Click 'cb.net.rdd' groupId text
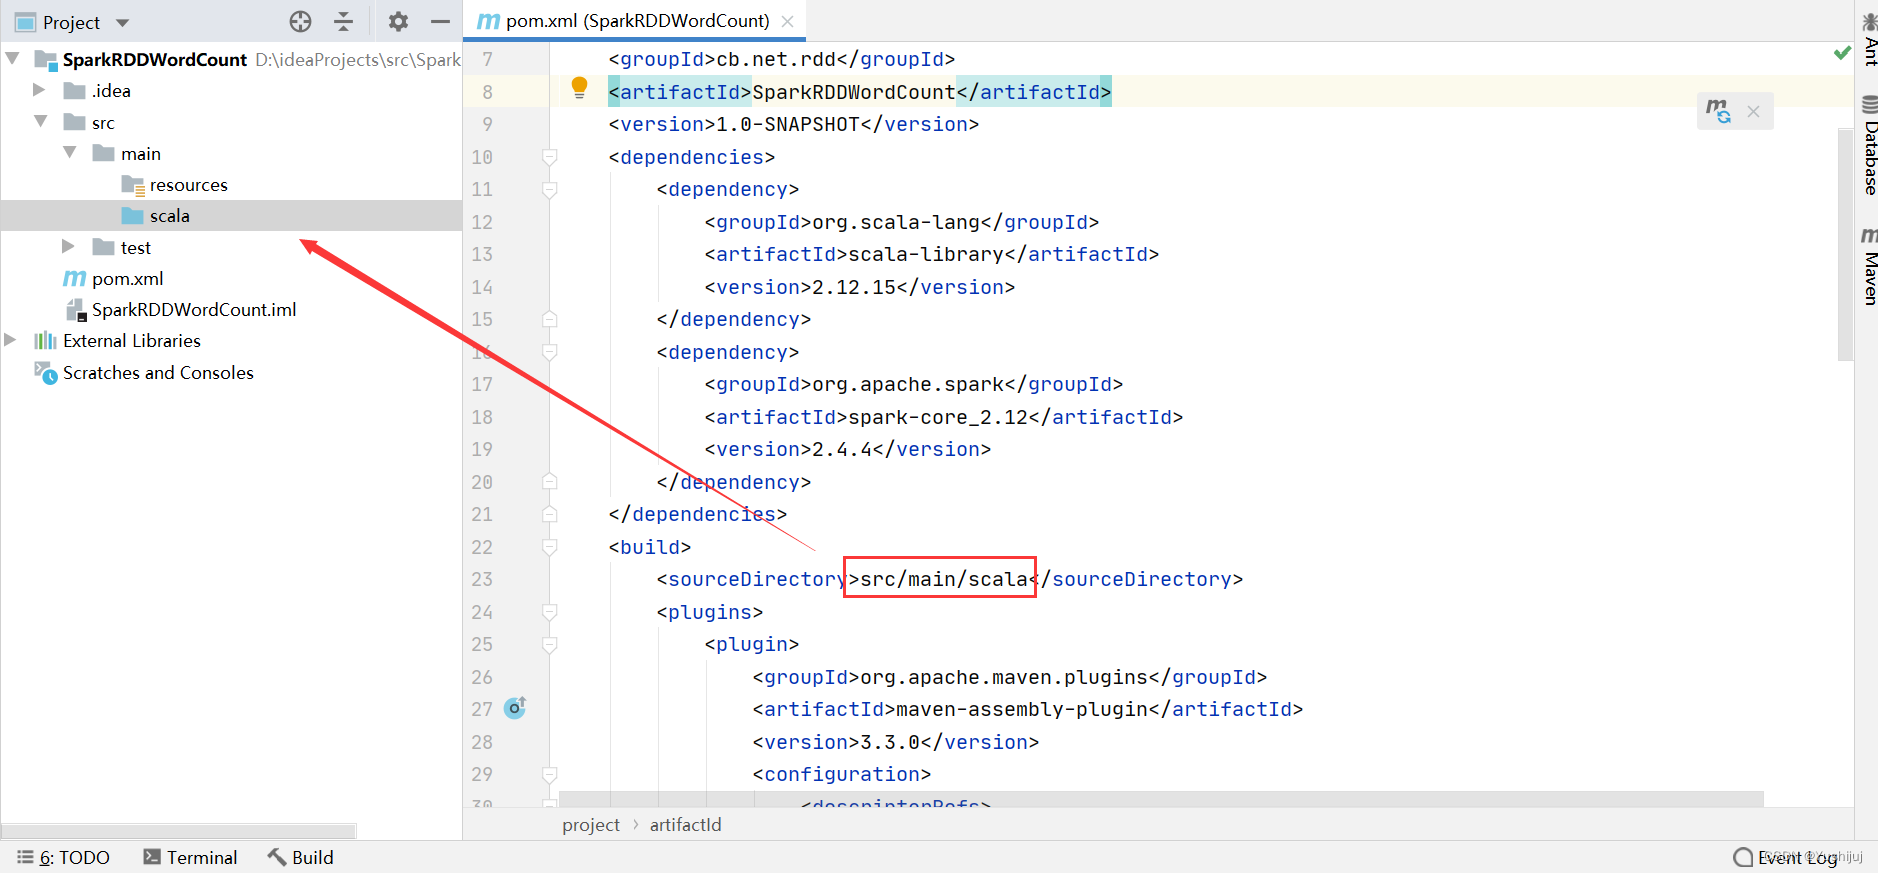Image resolution: width=1878 pixels, height=873 pixels. (776, 59)
